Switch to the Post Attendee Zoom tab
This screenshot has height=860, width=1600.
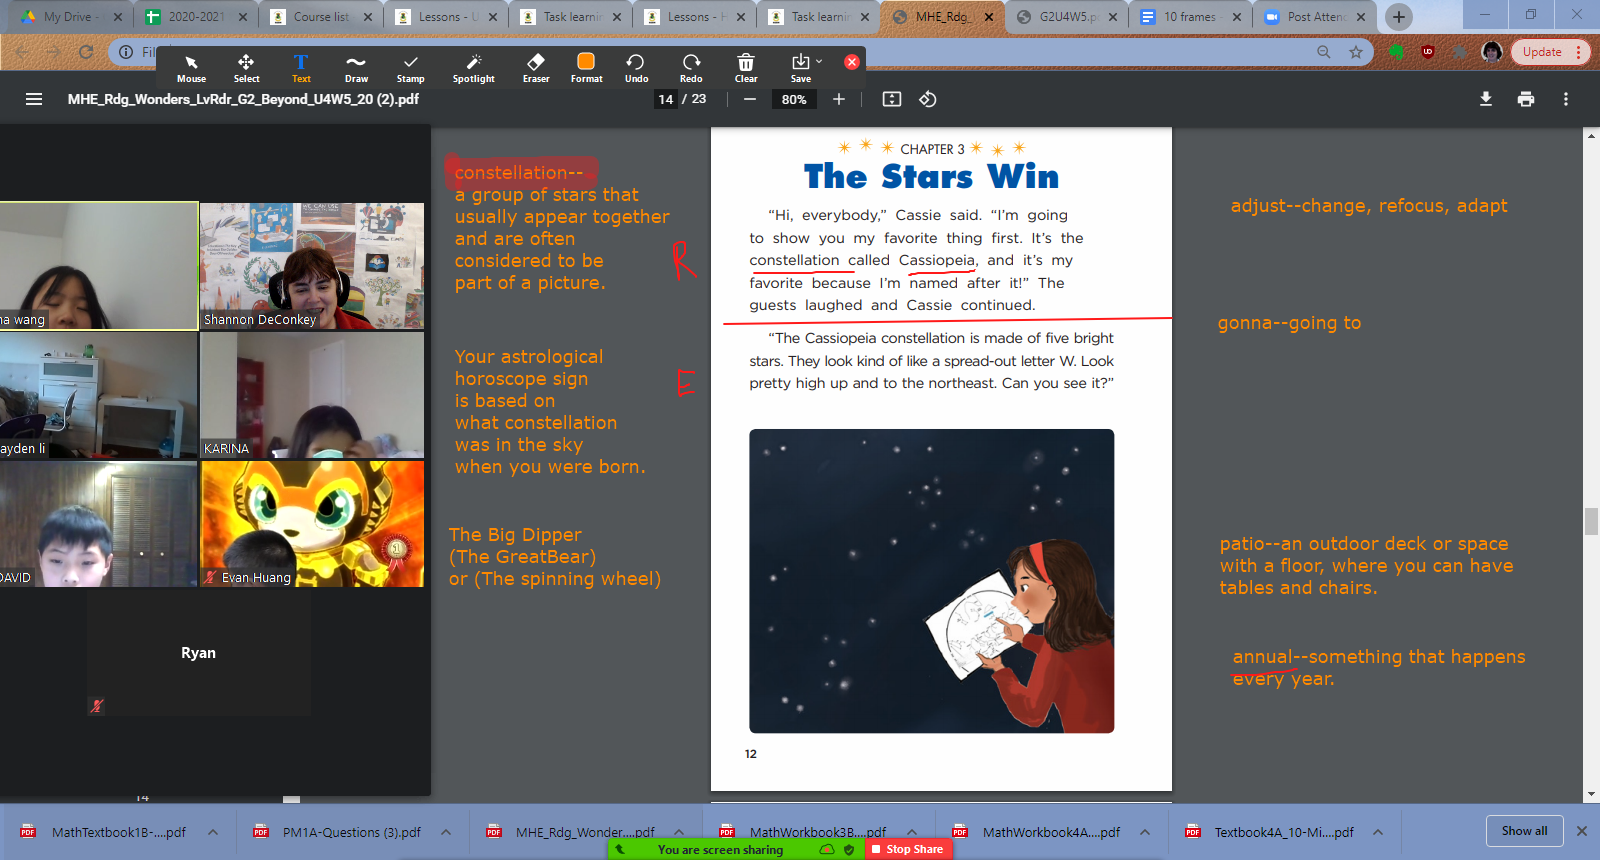1315,17
